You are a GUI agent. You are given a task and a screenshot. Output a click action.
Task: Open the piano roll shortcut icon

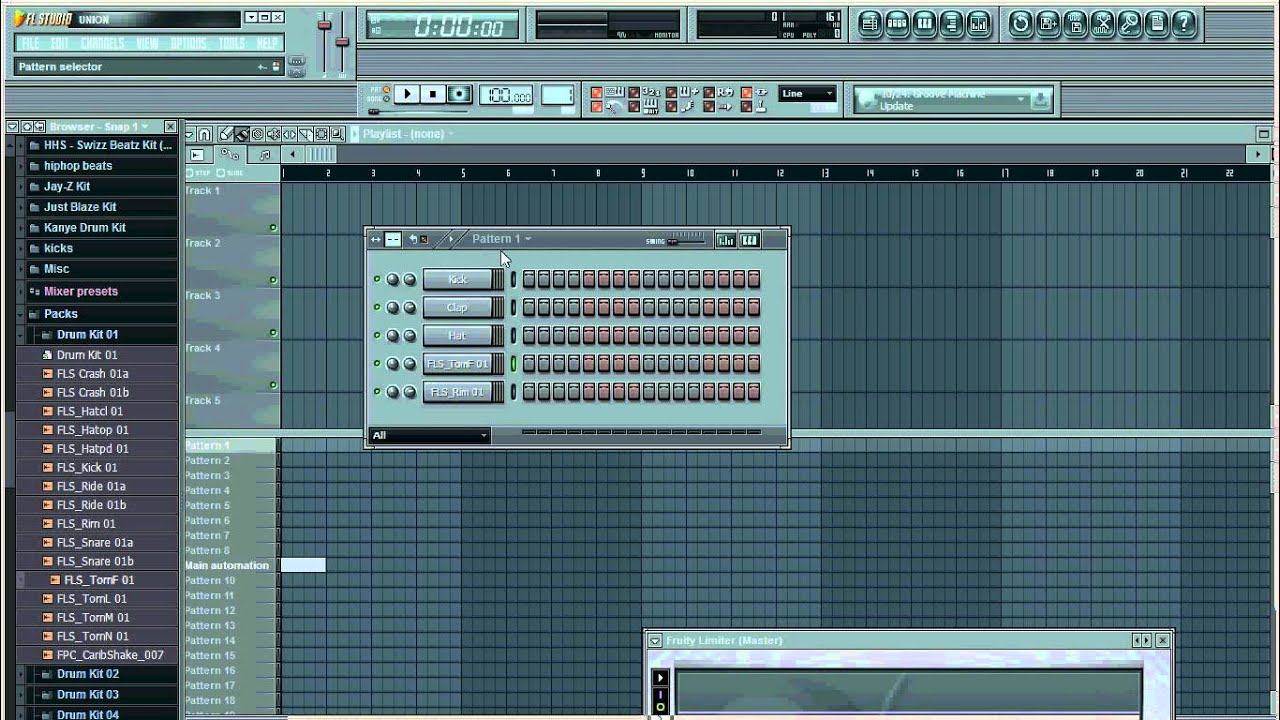click(x=925, y=24)
